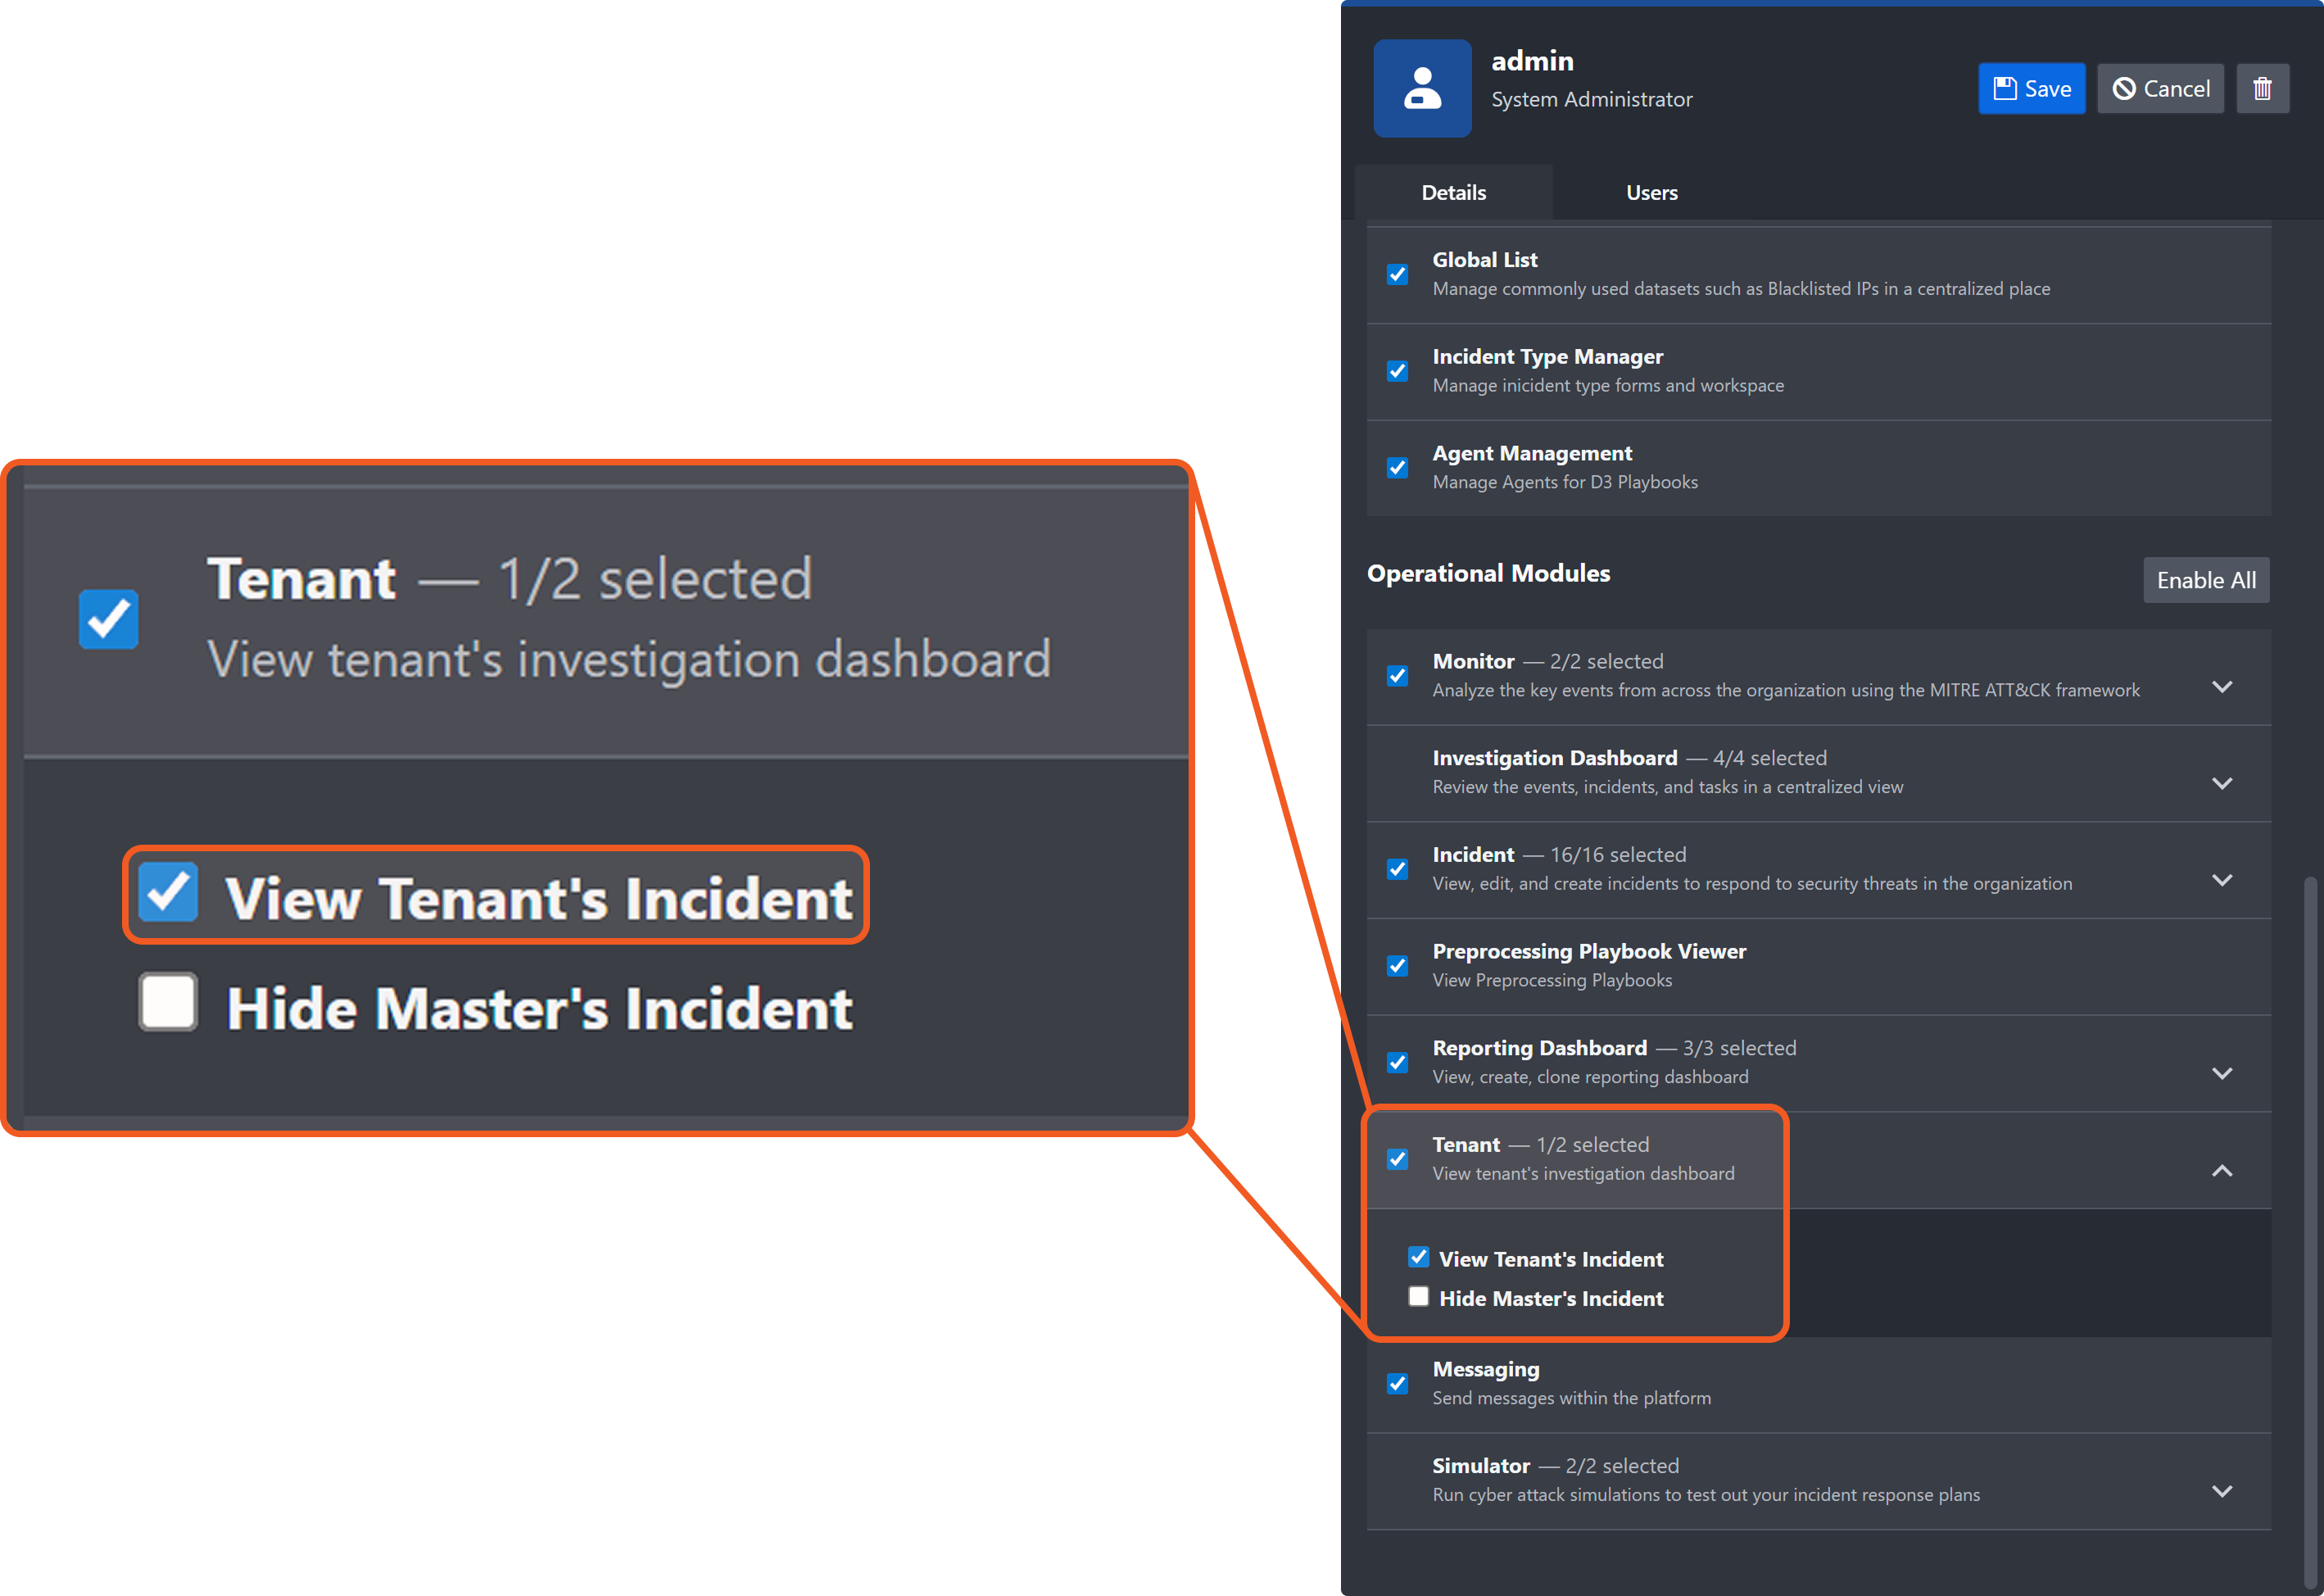Uncheck the Global List checkbox
Image resolution: width=2324 pixels, height=1596 pixels.
pos(1397,274)
